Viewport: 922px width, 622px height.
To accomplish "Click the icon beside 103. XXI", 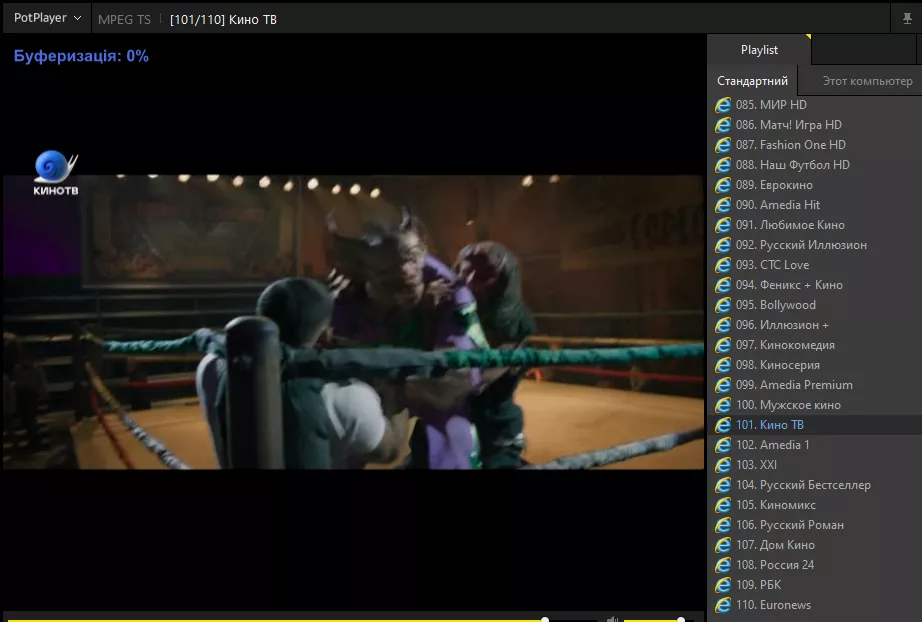I will click(723, 464).
